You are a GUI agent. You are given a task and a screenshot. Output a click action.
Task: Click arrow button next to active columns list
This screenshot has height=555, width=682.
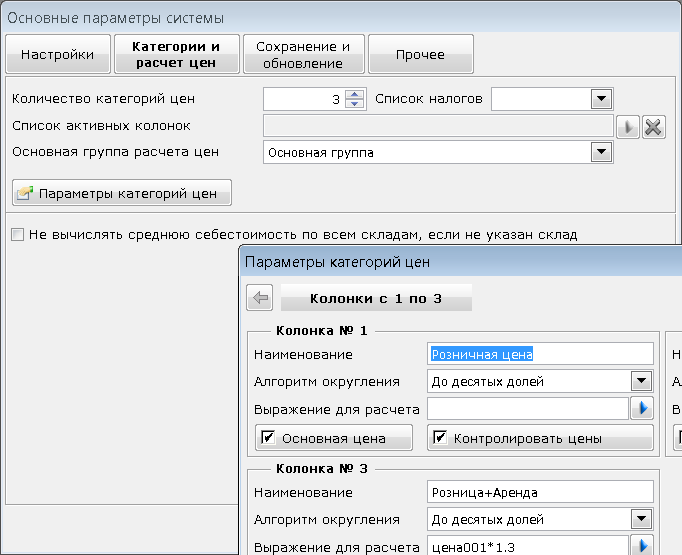(628, 127)
